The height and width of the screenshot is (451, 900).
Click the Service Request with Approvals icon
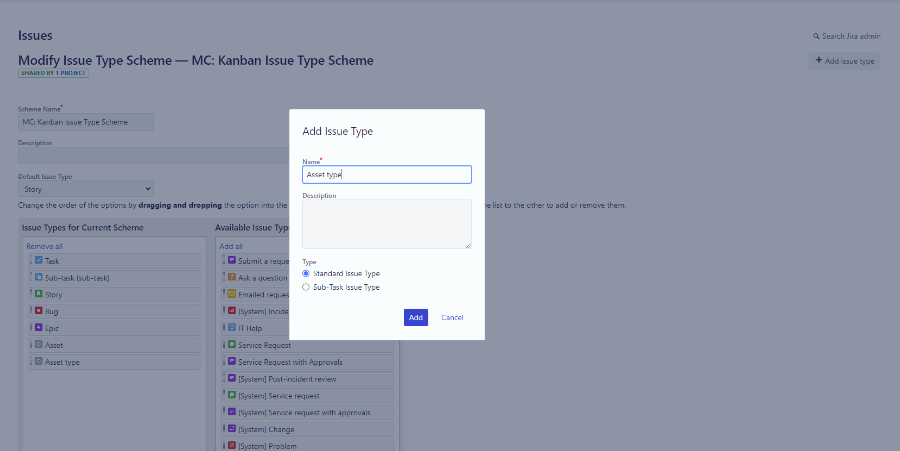point(231,361)
